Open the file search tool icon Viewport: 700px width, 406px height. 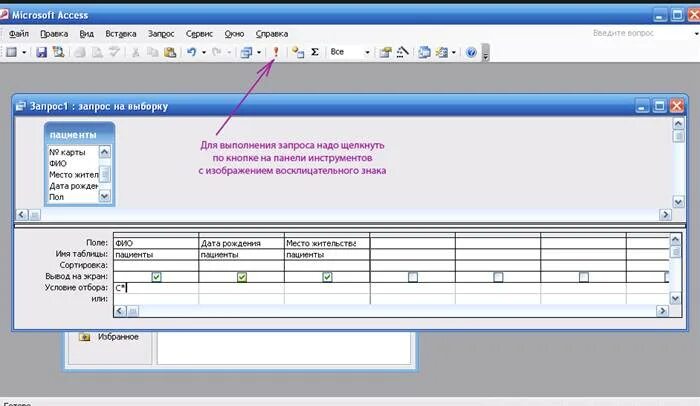58,52
